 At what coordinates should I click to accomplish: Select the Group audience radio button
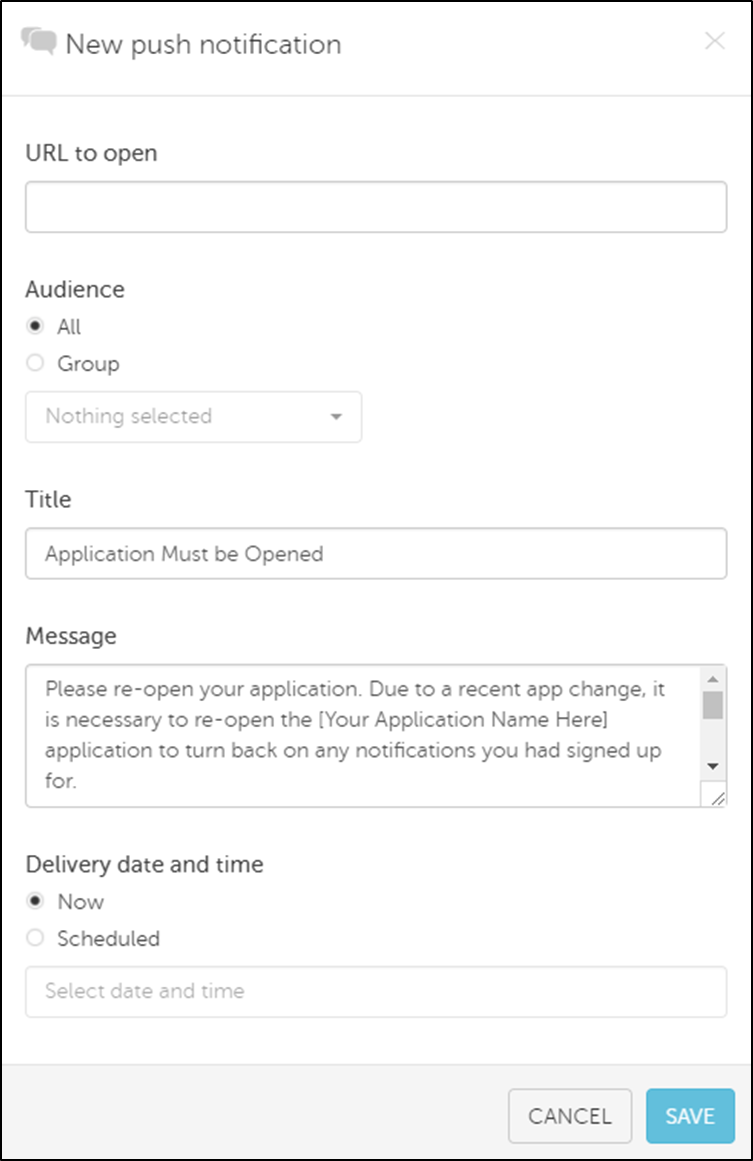34,363
